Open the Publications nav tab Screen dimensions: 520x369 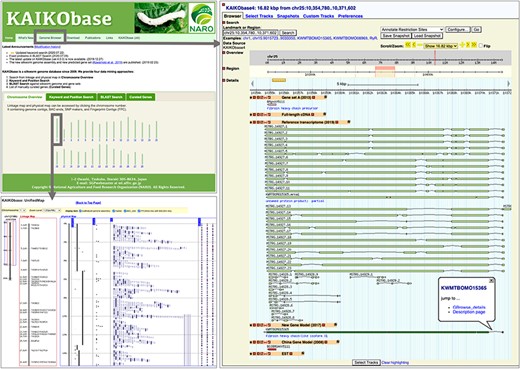pos(93,38)
